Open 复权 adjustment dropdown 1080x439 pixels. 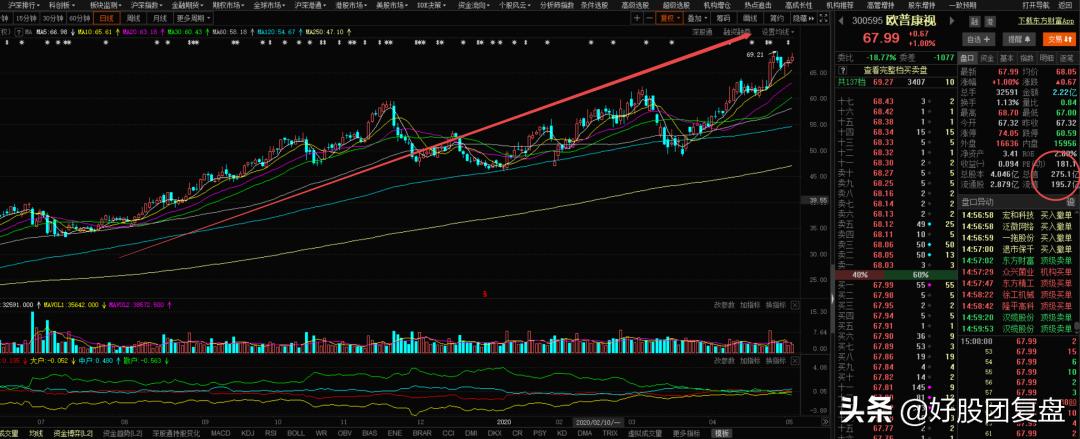[668, 19]
